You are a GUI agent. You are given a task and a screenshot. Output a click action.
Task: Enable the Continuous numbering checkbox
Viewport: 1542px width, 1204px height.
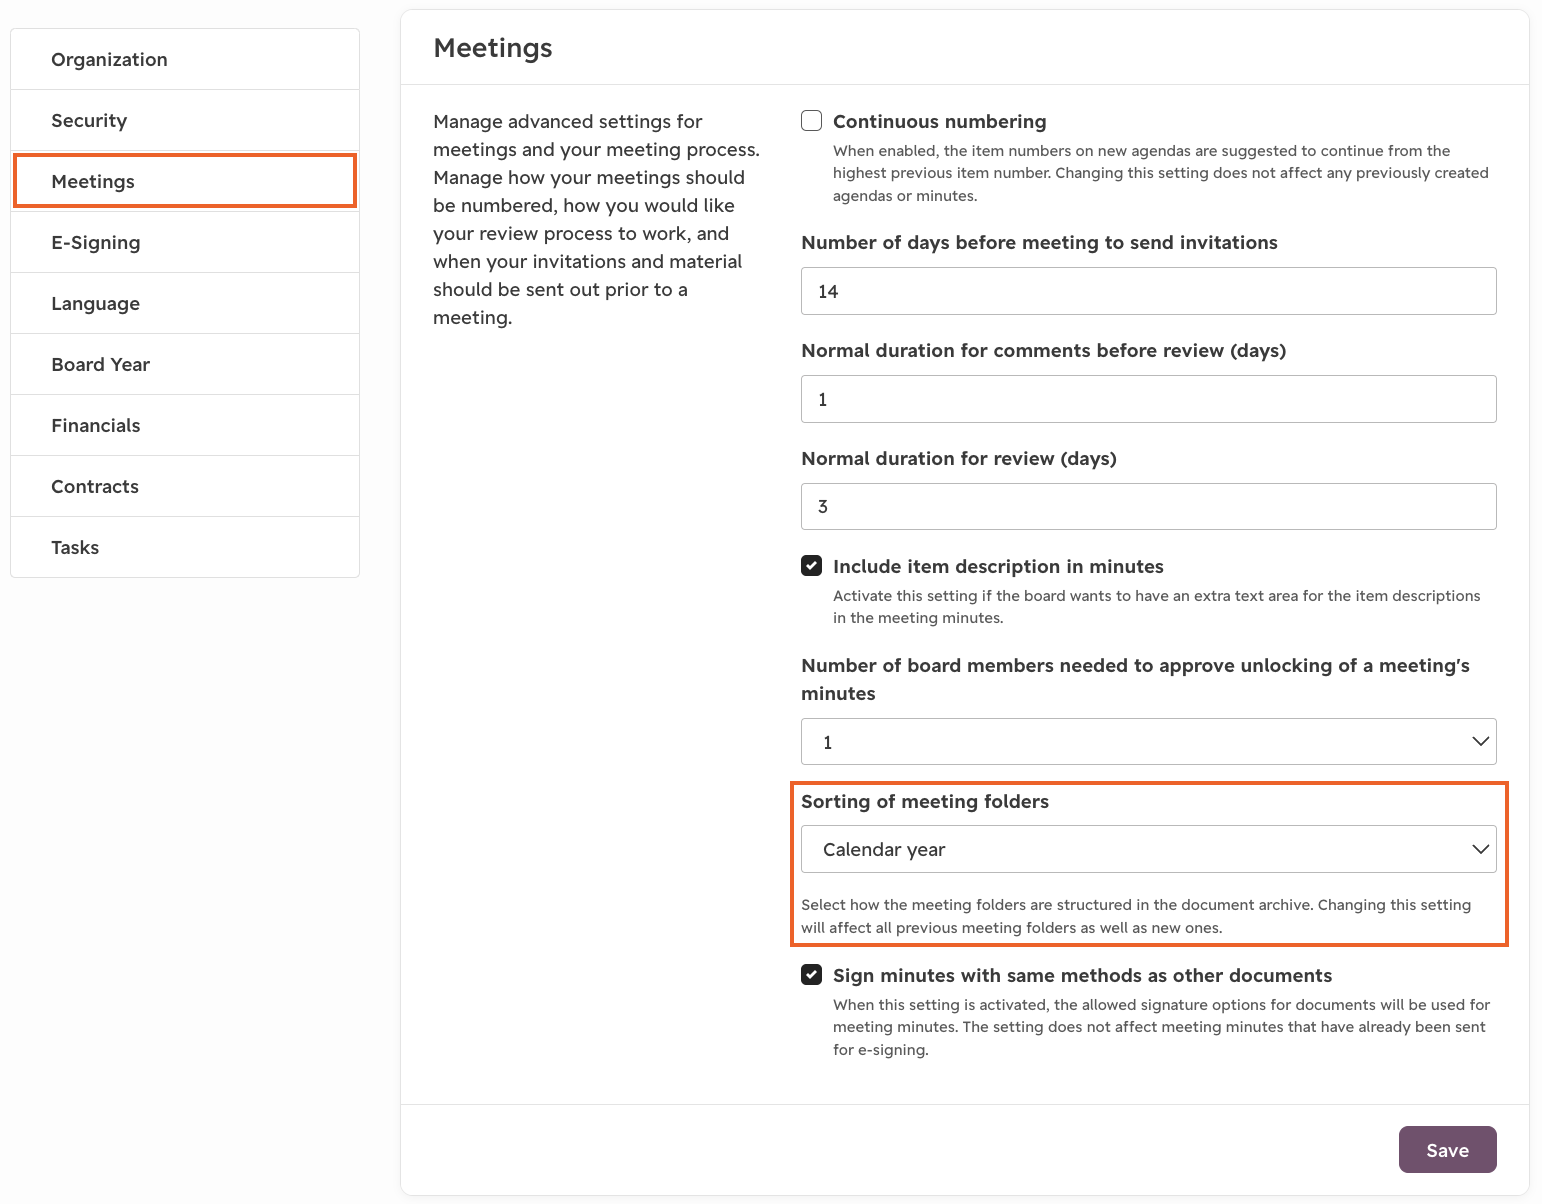tap(812, 121)
